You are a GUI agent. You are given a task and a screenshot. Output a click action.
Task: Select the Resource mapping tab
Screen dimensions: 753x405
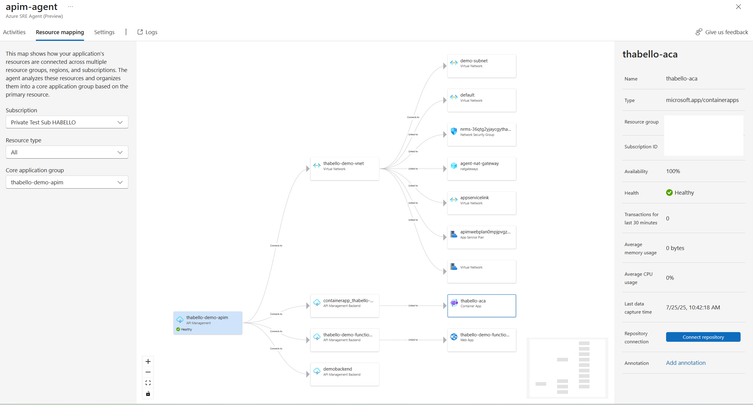click(60, 32)
